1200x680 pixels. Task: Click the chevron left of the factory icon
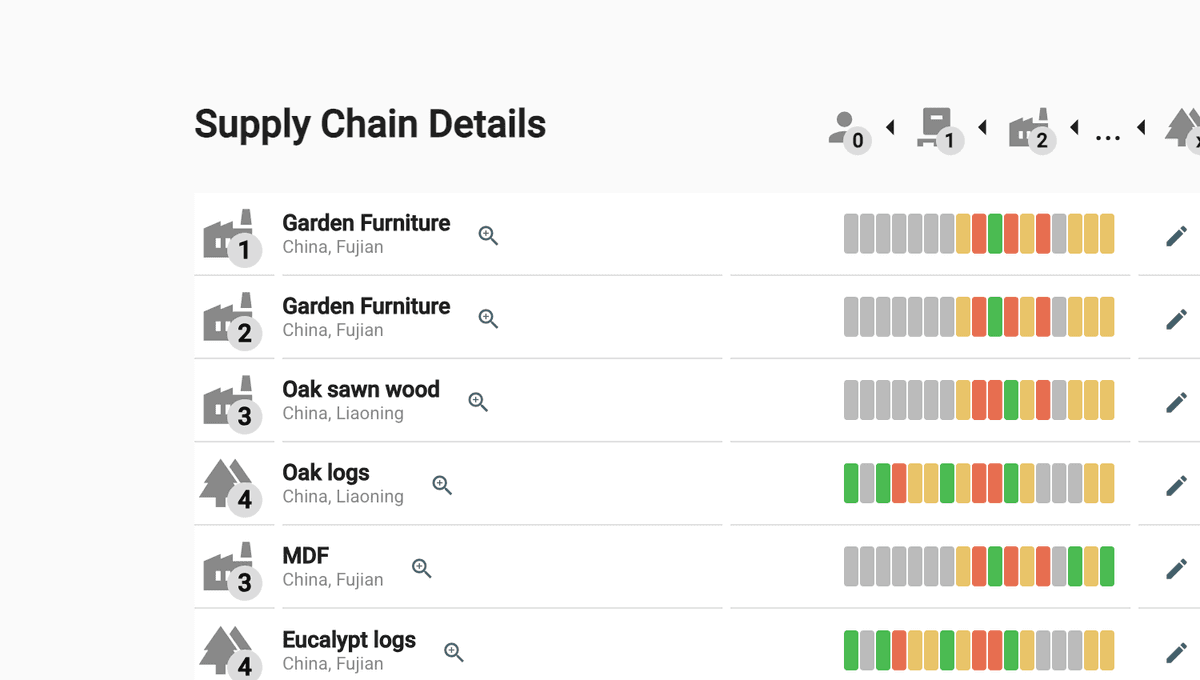click(981, 127)
